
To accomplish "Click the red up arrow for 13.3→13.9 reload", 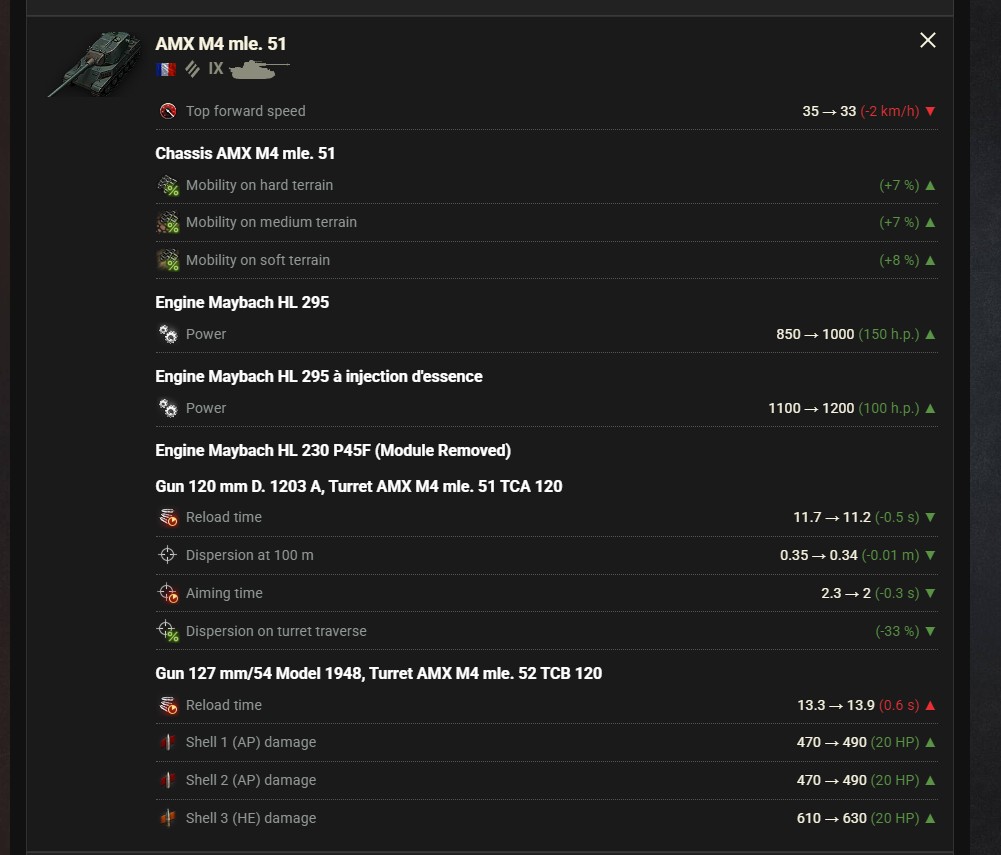I will [x=930, y=705].
